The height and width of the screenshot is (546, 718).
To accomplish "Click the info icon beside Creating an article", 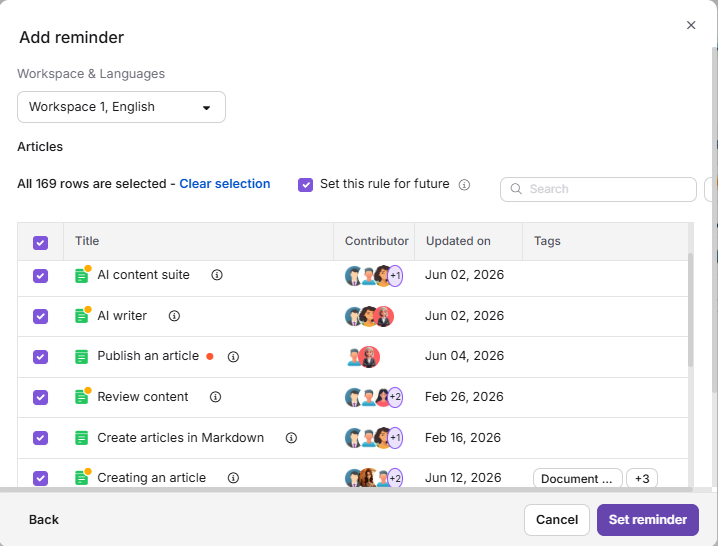I will [x=233, y=478].
